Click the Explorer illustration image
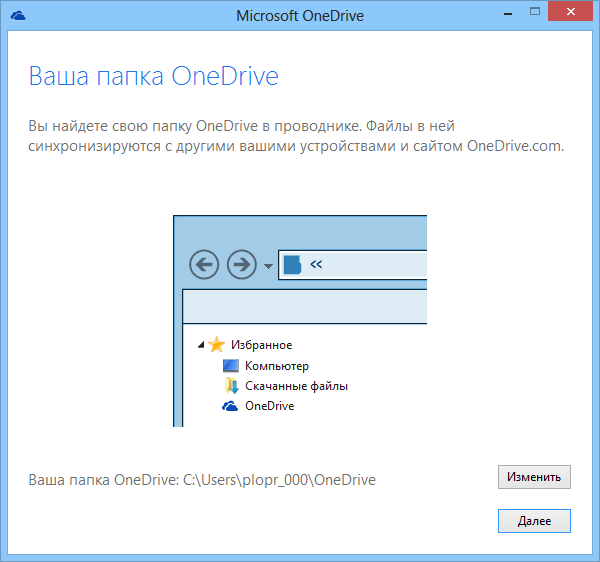 point(300,321)
